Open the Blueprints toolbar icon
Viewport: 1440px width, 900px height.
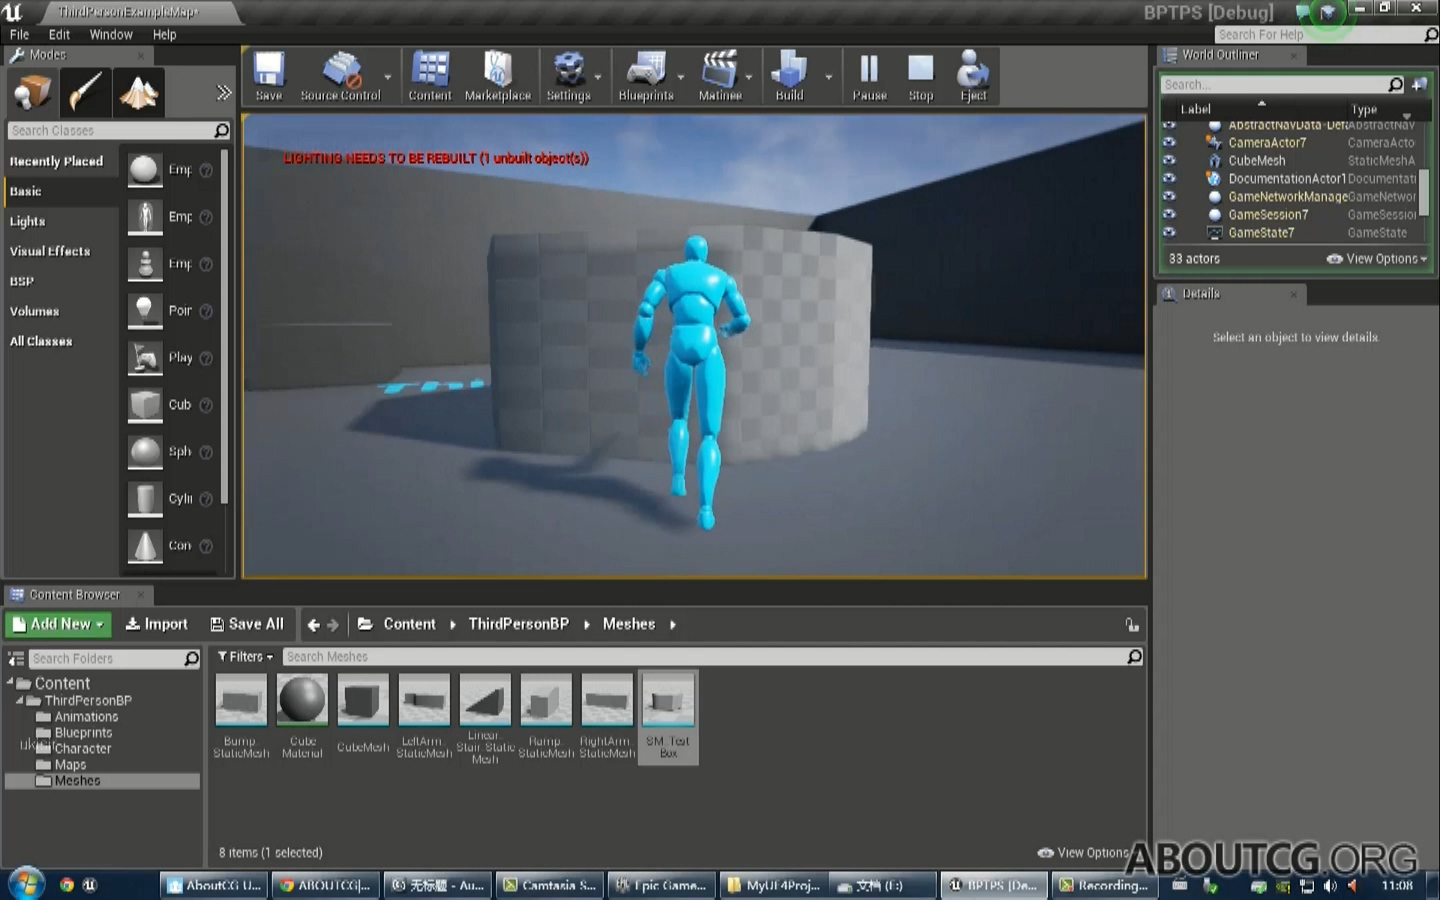point(646,76)
